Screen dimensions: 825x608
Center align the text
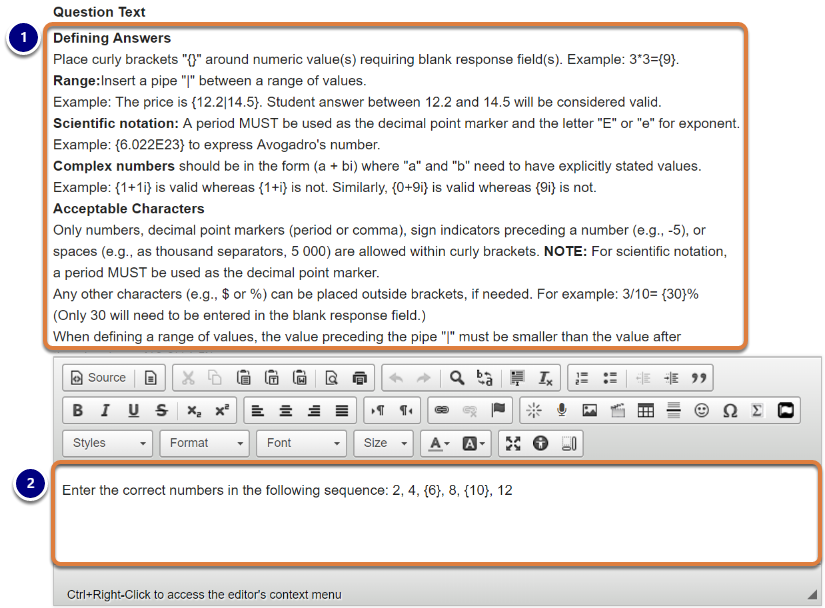click(286, 410)
